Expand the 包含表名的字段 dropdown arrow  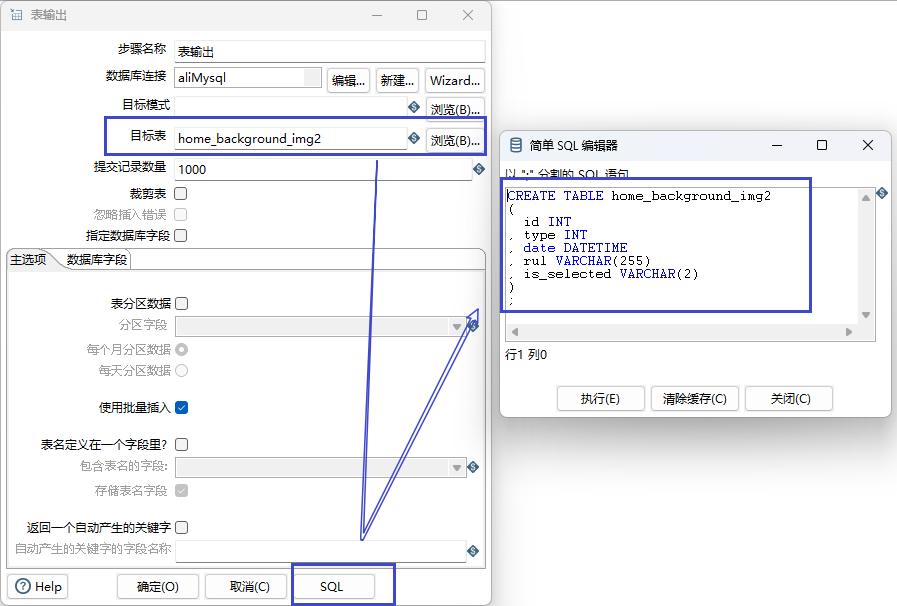point(457,467)
